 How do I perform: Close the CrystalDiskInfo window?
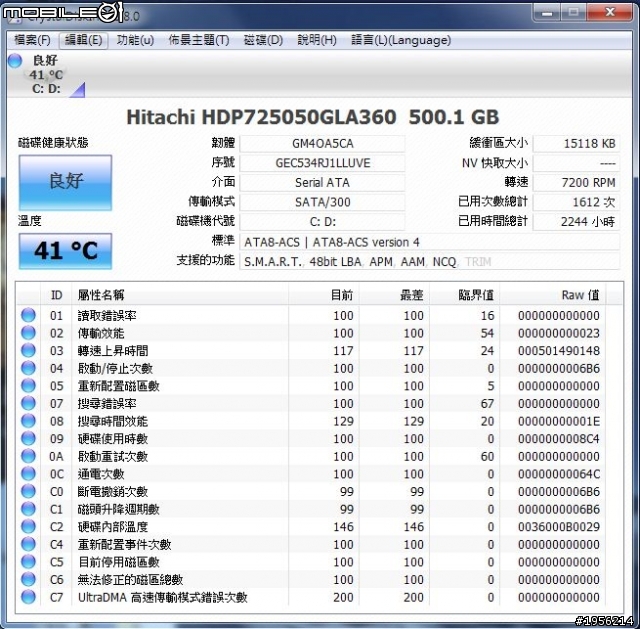[x=610, y=12]
